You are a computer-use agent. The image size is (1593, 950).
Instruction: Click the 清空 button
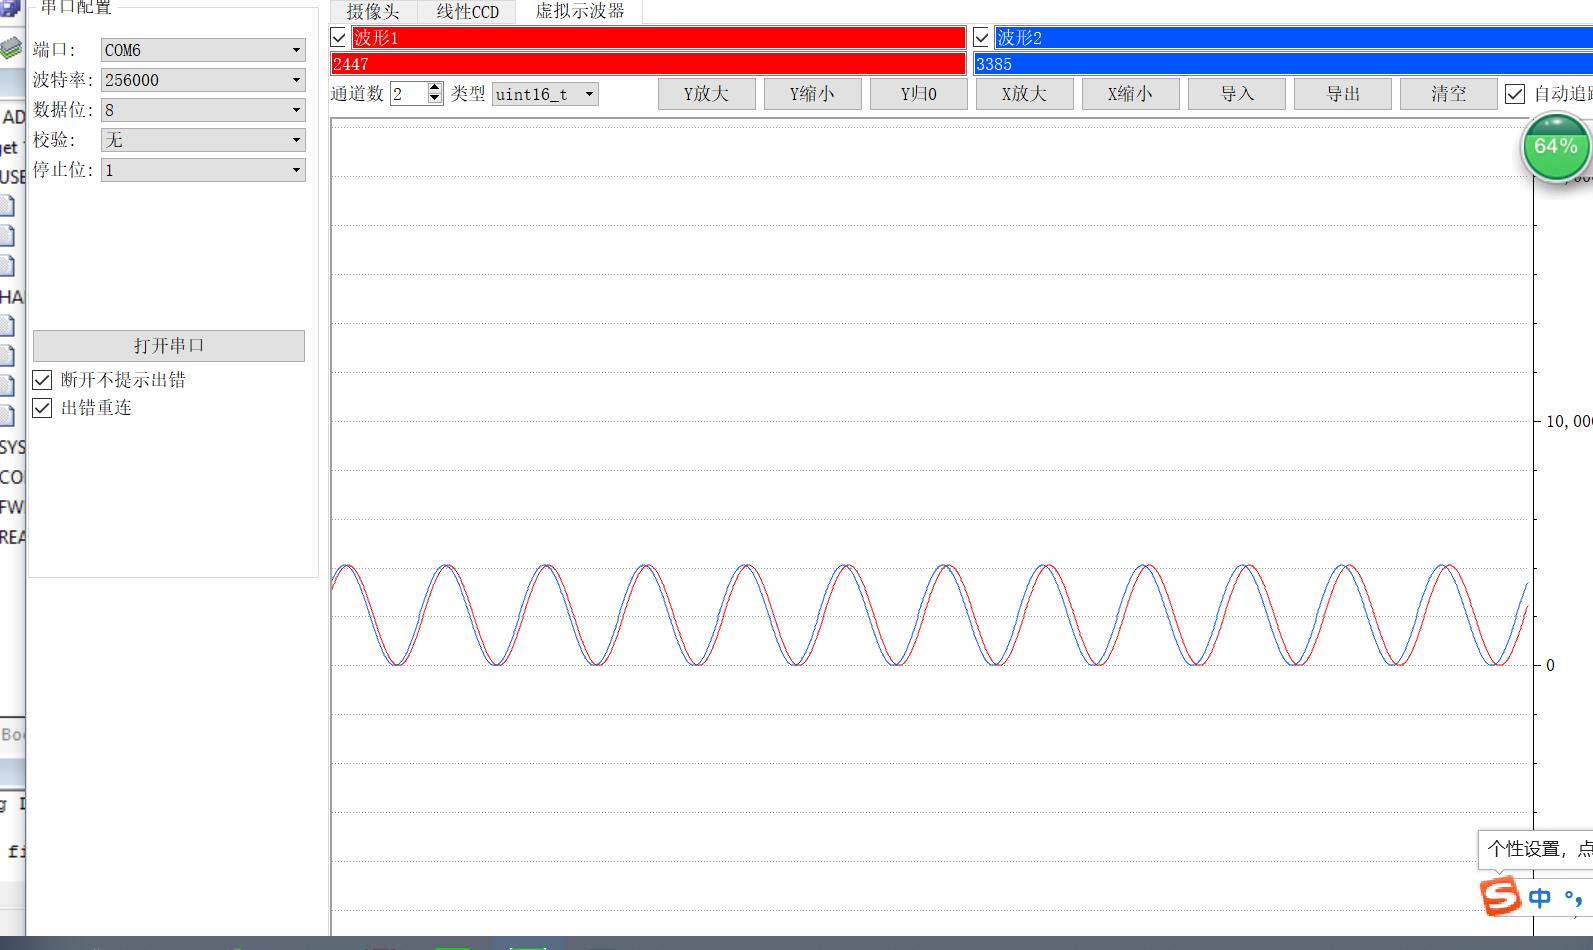(x=1448, y=94)
